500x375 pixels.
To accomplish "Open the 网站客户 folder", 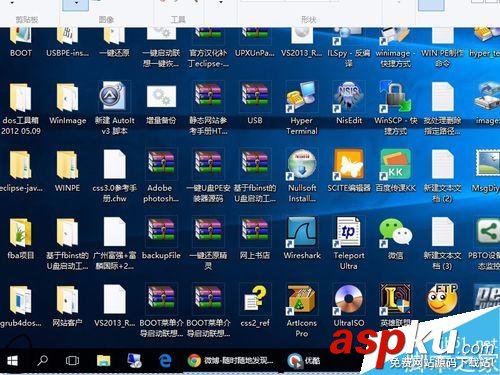I will 68,300.
